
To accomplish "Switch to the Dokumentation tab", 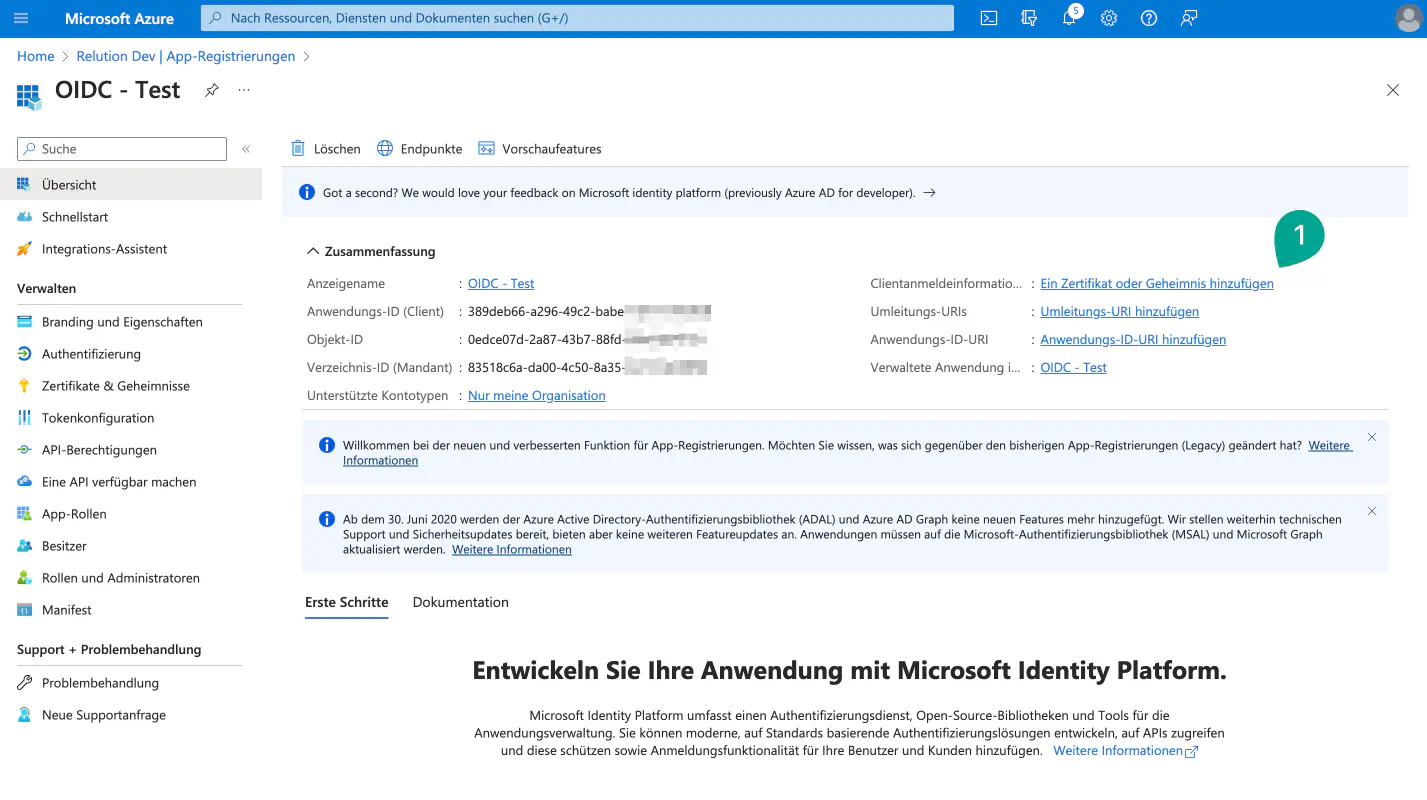I will (460, 602).
